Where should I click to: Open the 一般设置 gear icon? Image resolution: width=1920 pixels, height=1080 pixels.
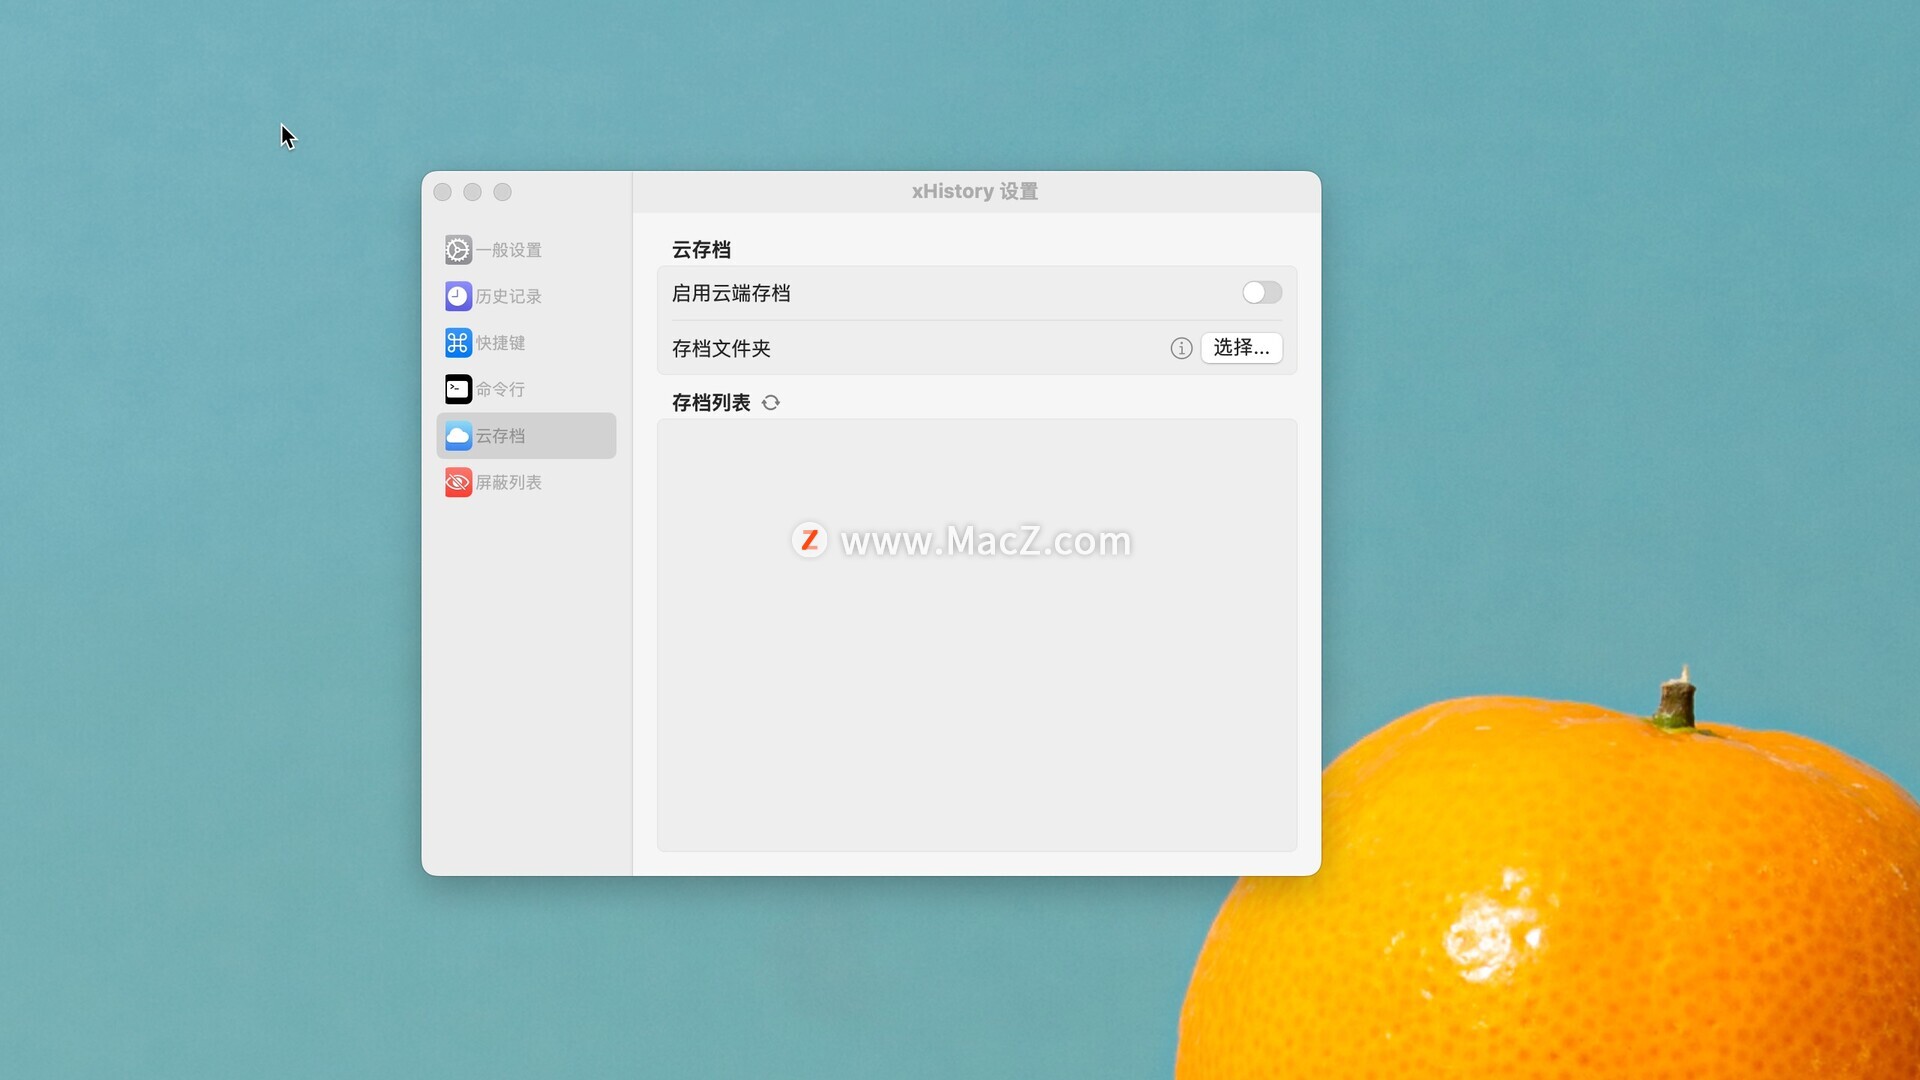coord(458,250)
